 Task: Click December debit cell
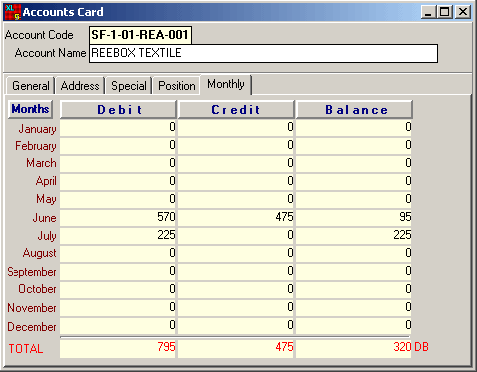coord(118,325)
